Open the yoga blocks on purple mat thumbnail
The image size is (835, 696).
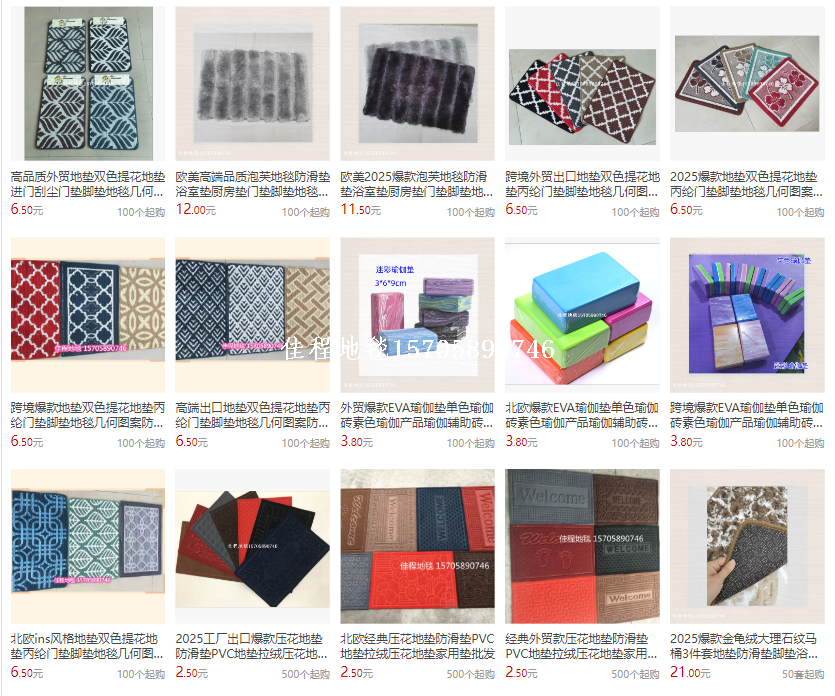pos(747,315)
